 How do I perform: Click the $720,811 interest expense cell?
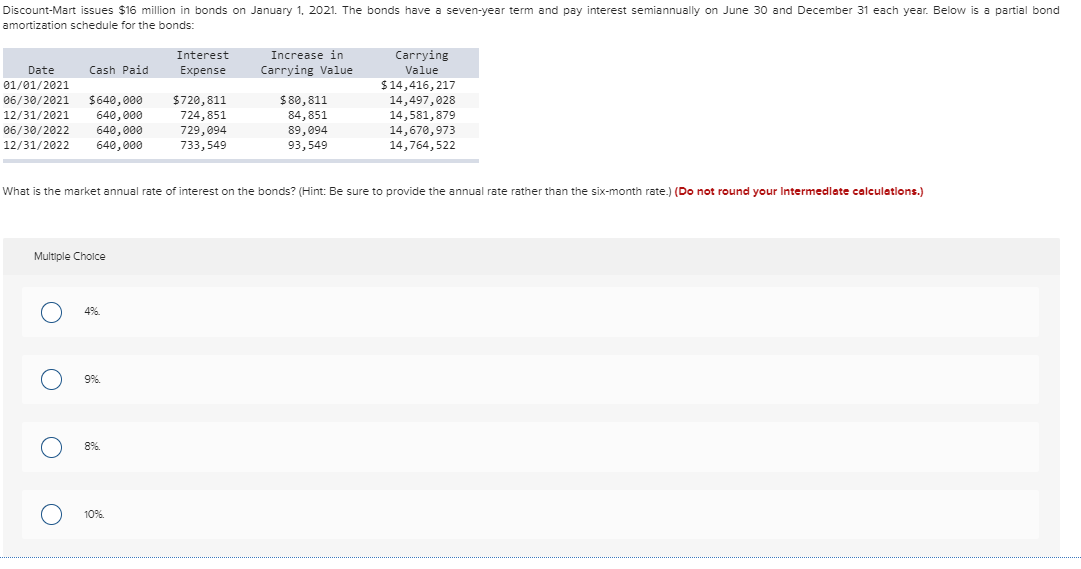(x=199, y=101)
